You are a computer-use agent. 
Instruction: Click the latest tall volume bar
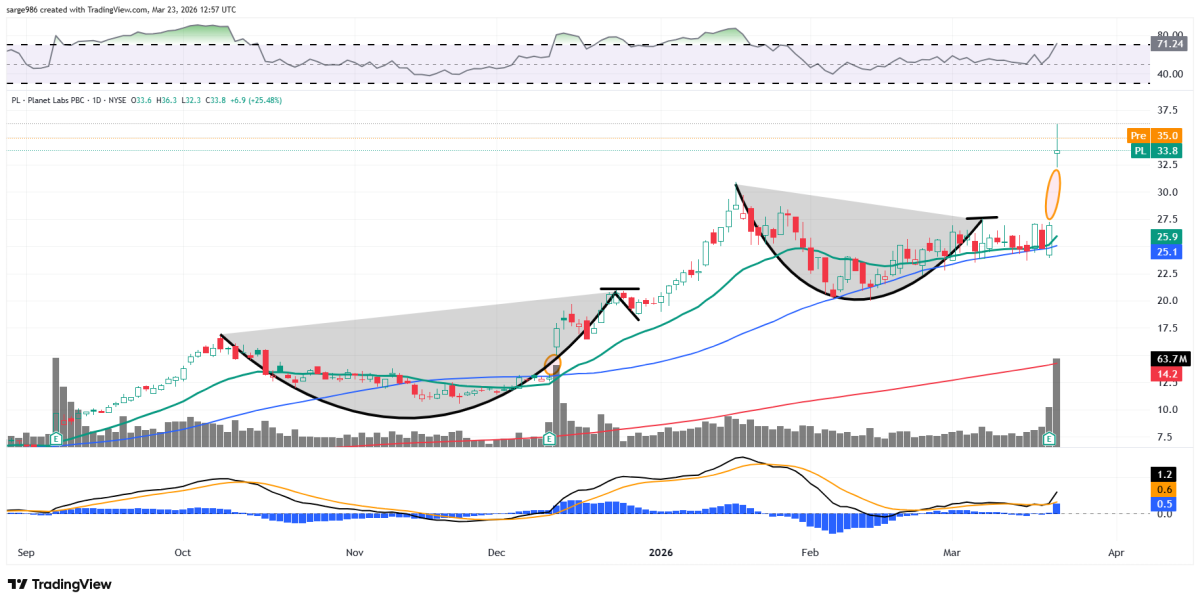[x=1056, y=402]
